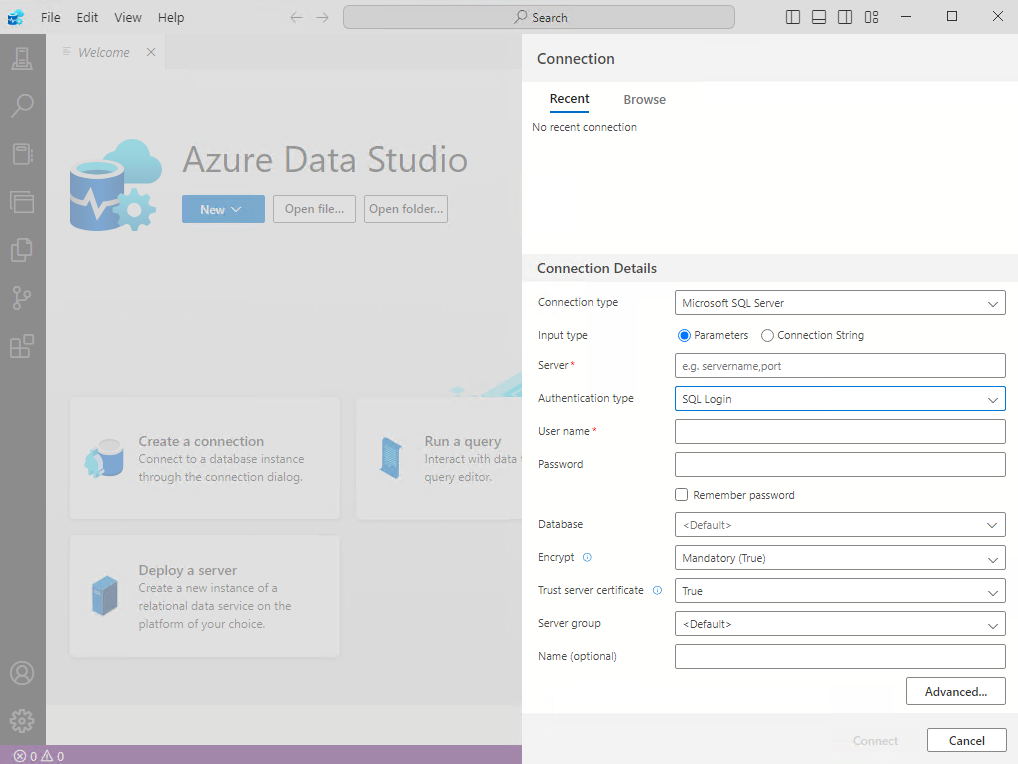The width and height of the screenshot is (1018, 764).
Task: Expand the Connection type dropdown
Action: (x=840, y=303)
